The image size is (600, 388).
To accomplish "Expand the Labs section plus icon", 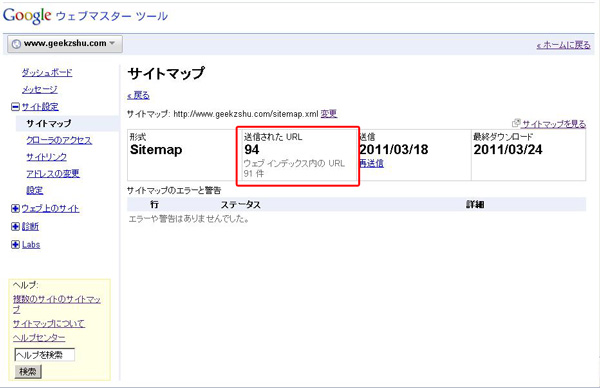I will (x=15, y=245).
